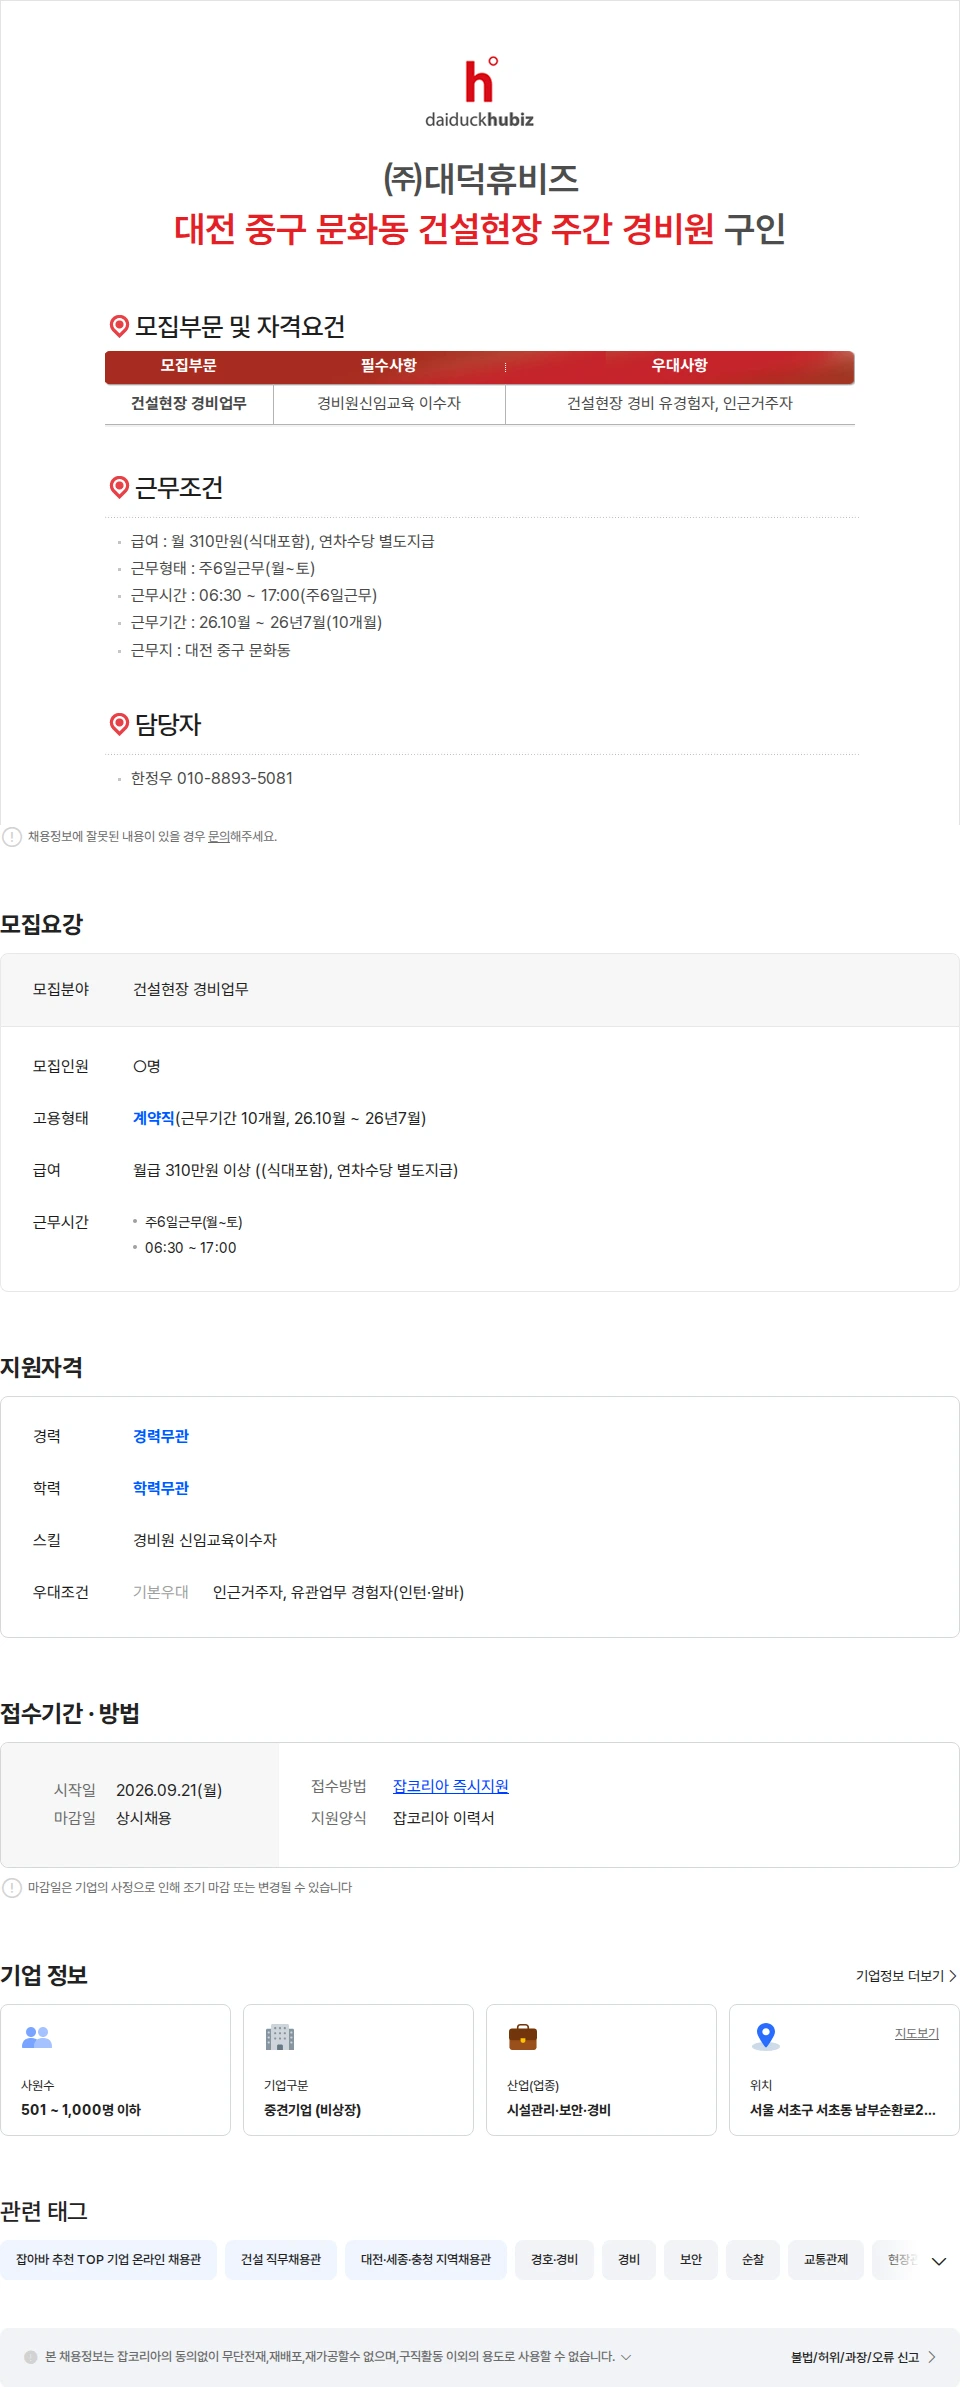The width and height of the screenshot is (960, 2387).
Task: Click the 사원수 501 ~ 1,000명 이하 card
Action: (x=115, y=2070)
